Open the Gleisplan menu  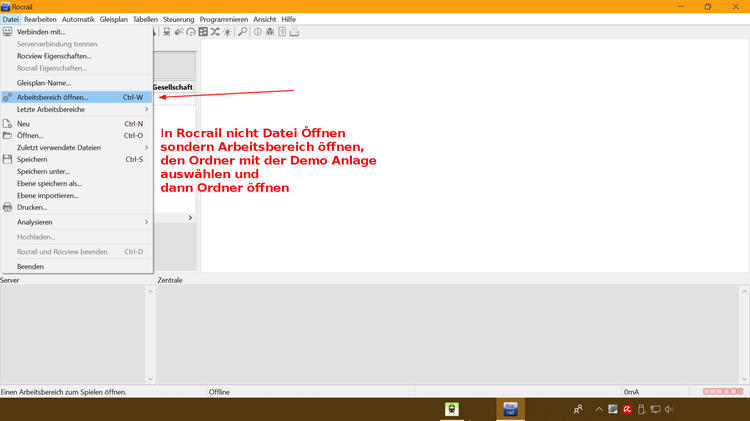[x=113, y=19]
